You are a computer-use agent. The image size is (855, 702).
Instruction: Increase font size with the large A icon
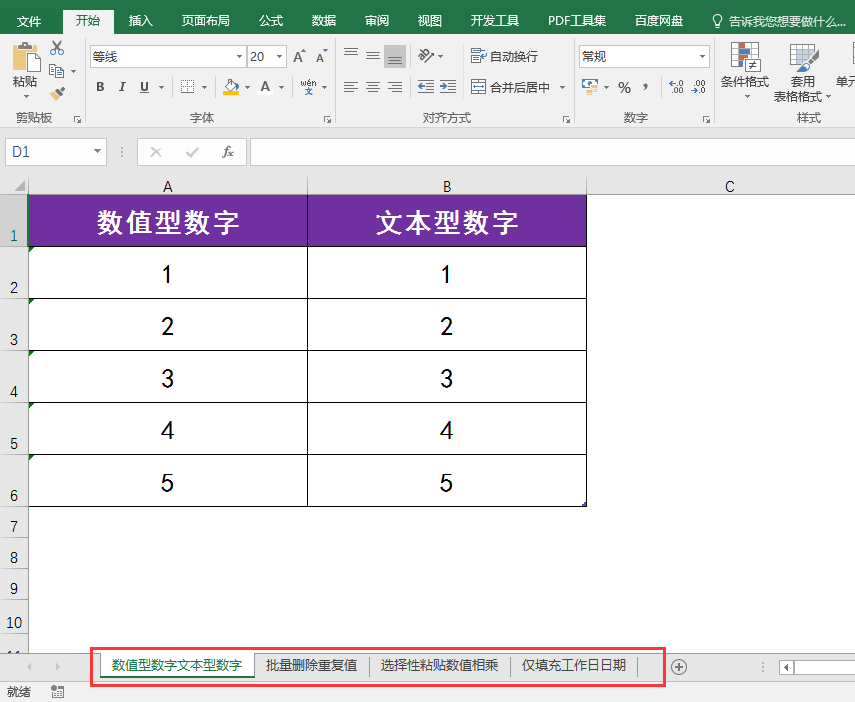point(299,56)
